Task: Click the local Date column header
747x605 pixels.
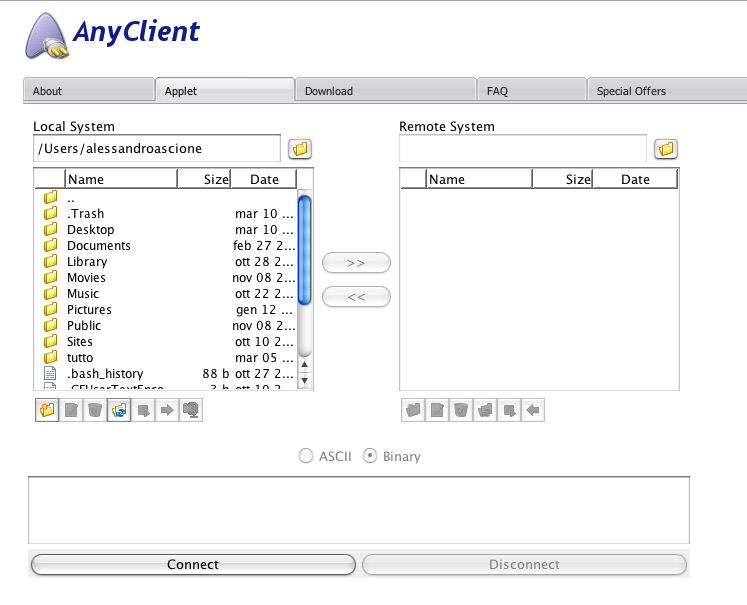Action: tap(264, 179)
